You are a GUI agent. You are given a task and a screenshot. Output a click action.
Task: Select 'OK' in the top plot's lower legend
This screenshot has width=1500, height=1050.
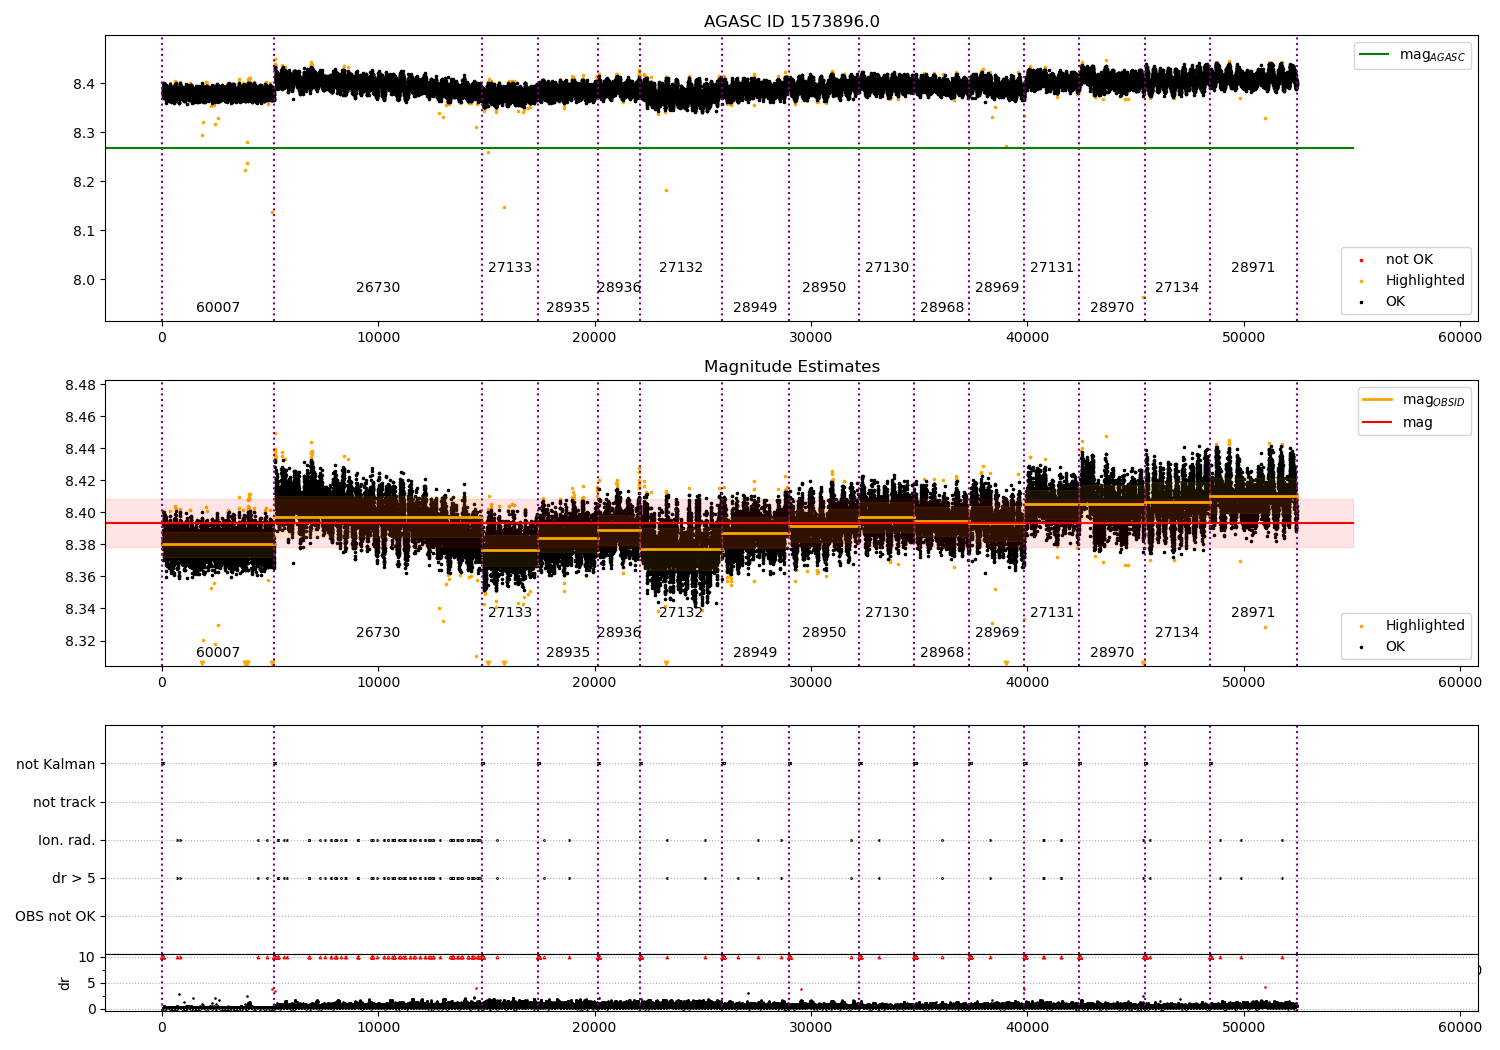point(1395,302)
